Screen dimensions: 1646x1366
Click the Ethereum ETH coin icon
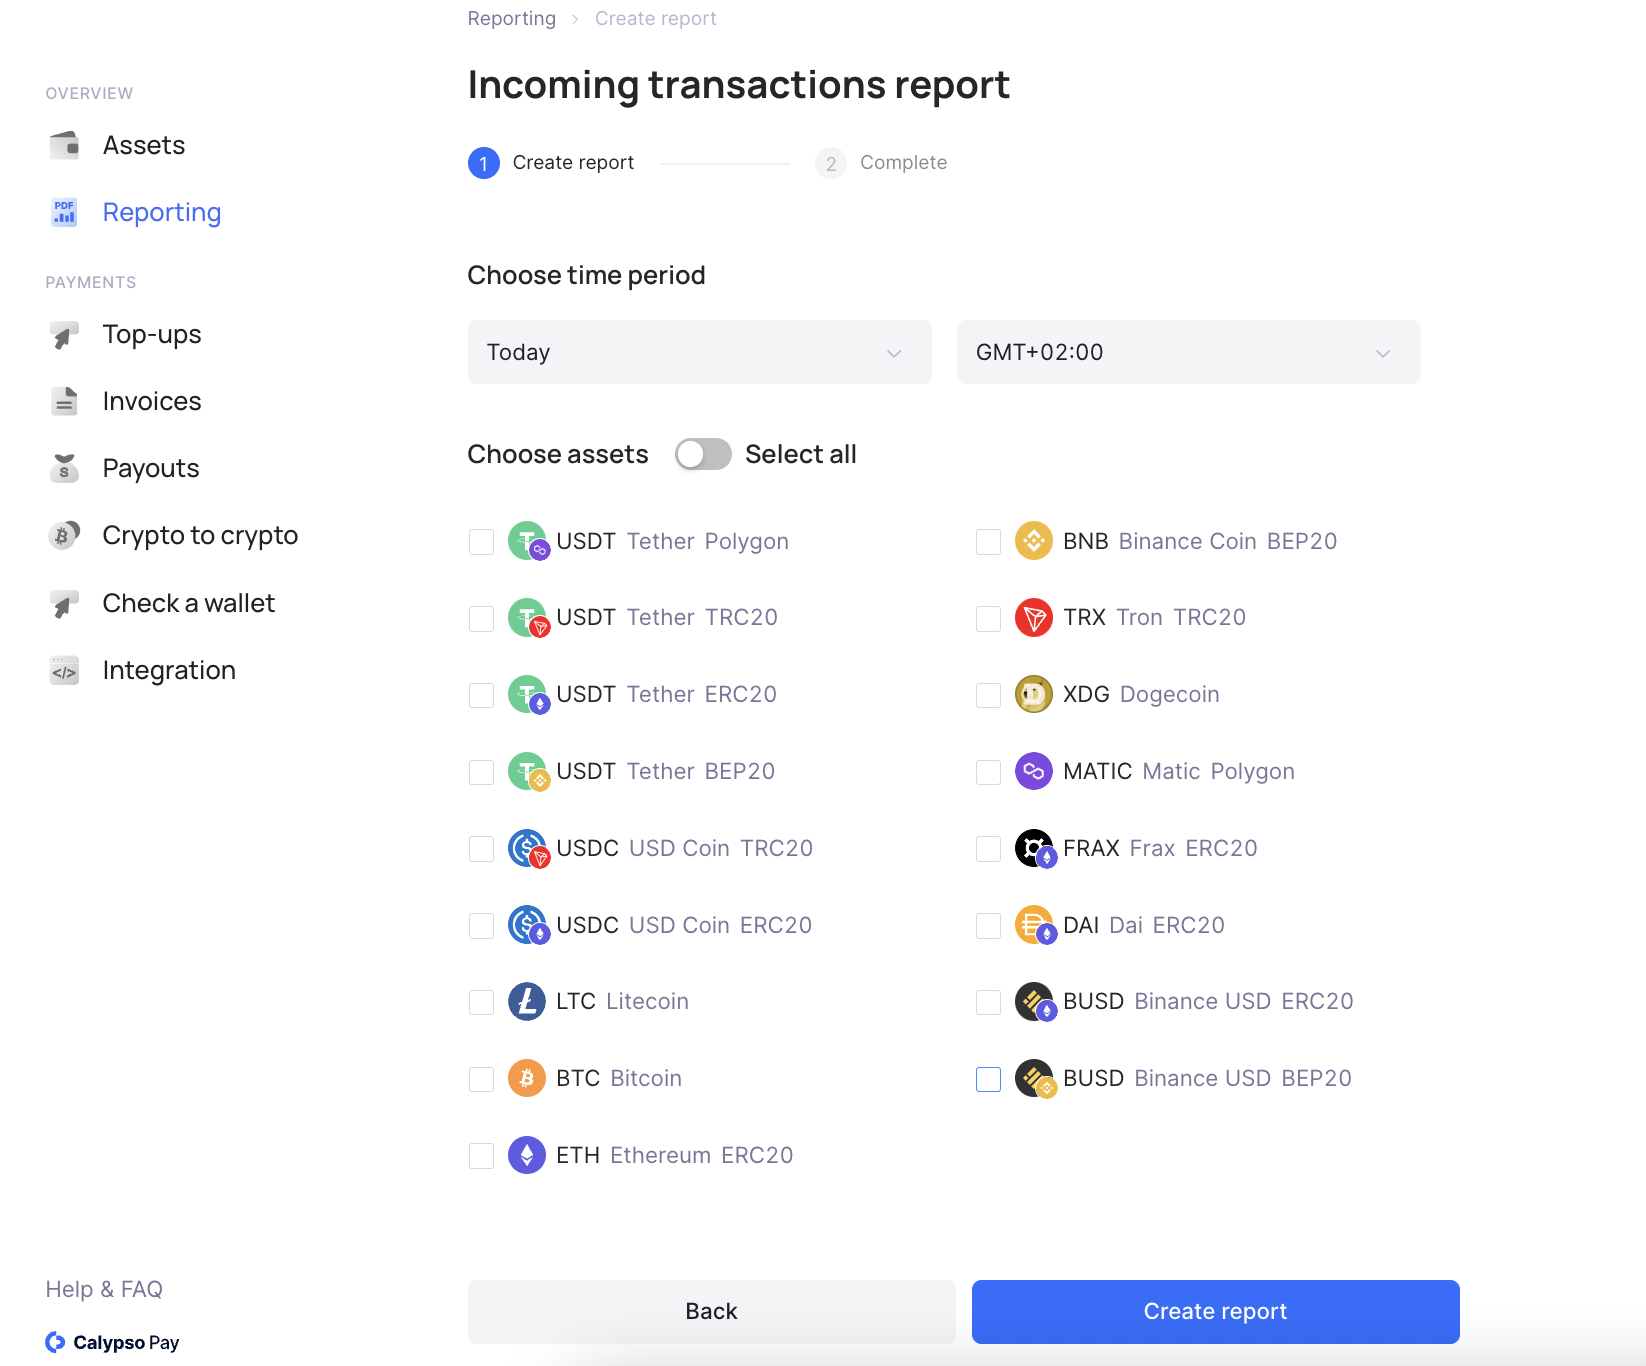(x=526, y=1155)
